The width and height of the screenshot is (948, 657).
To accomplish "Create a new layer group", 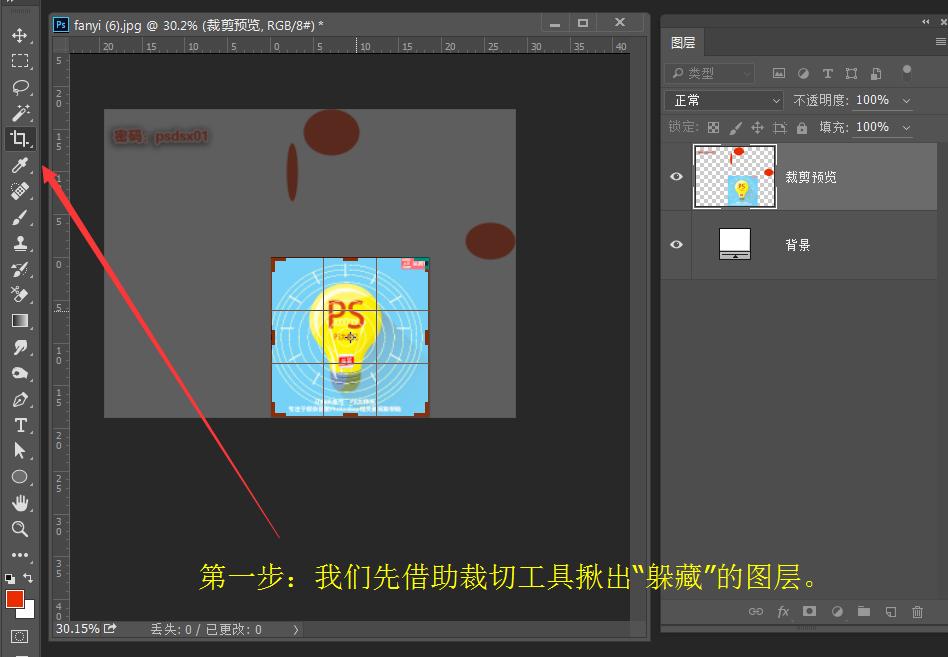I will coord(863,611).
